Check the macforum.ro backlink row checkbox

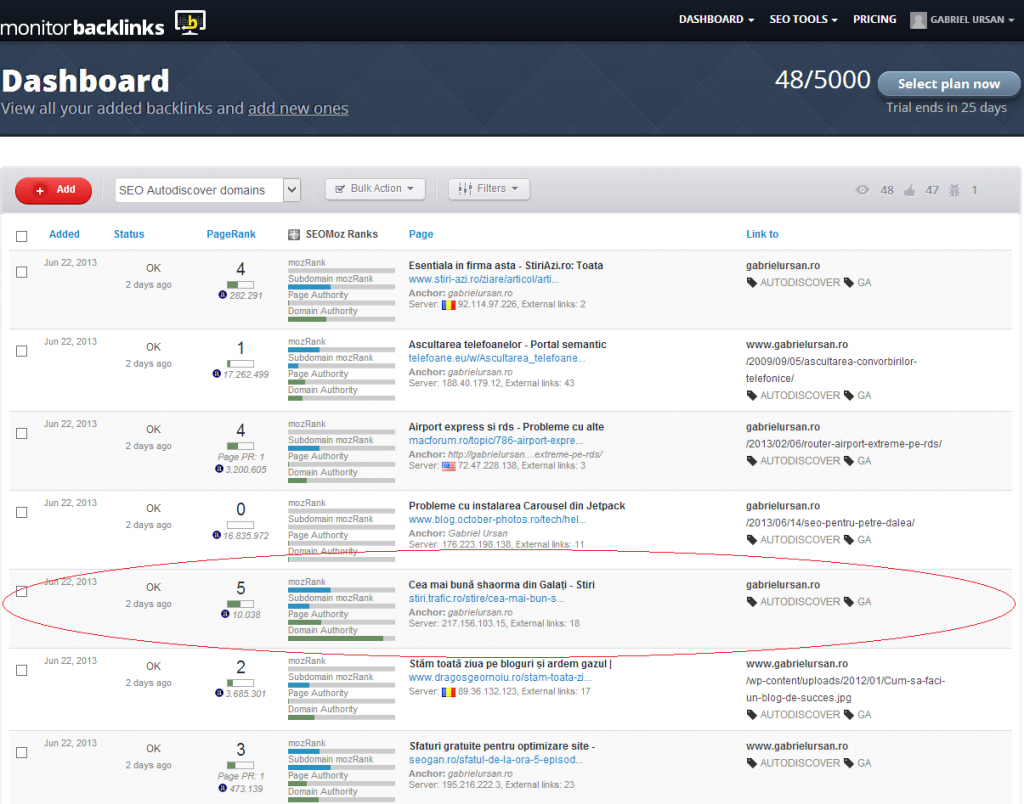click(22, 434)
